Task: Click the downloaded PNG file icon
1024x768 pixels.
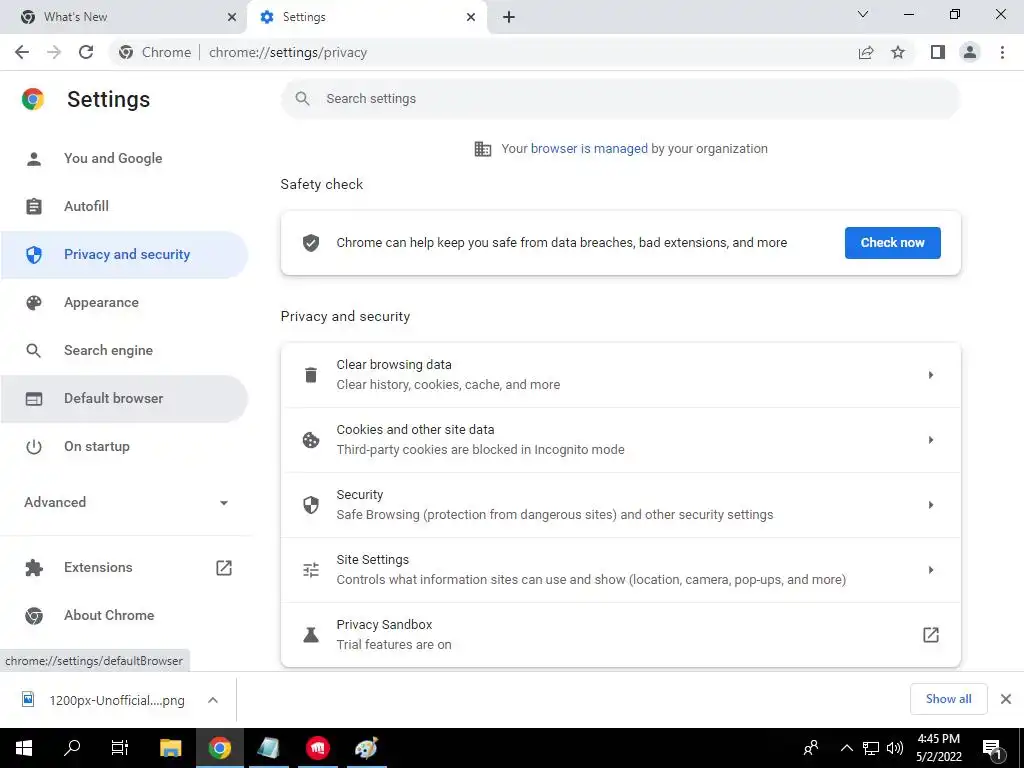Action: click(x=28, y=700)
